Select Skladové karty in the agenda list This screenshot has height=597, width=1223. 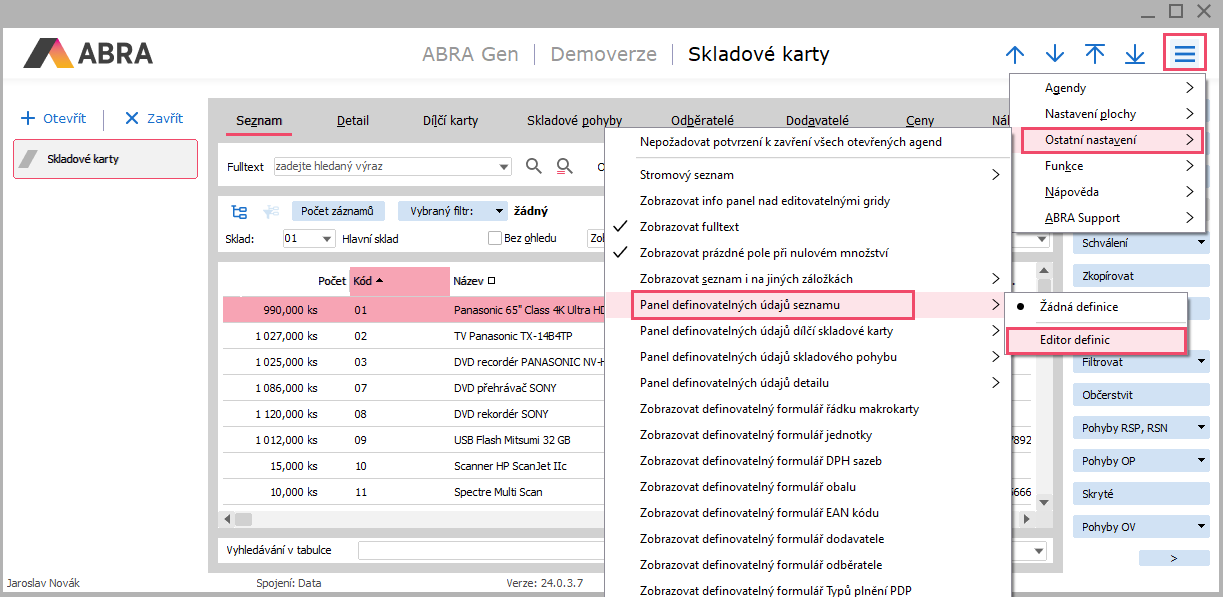pos(105,159)
